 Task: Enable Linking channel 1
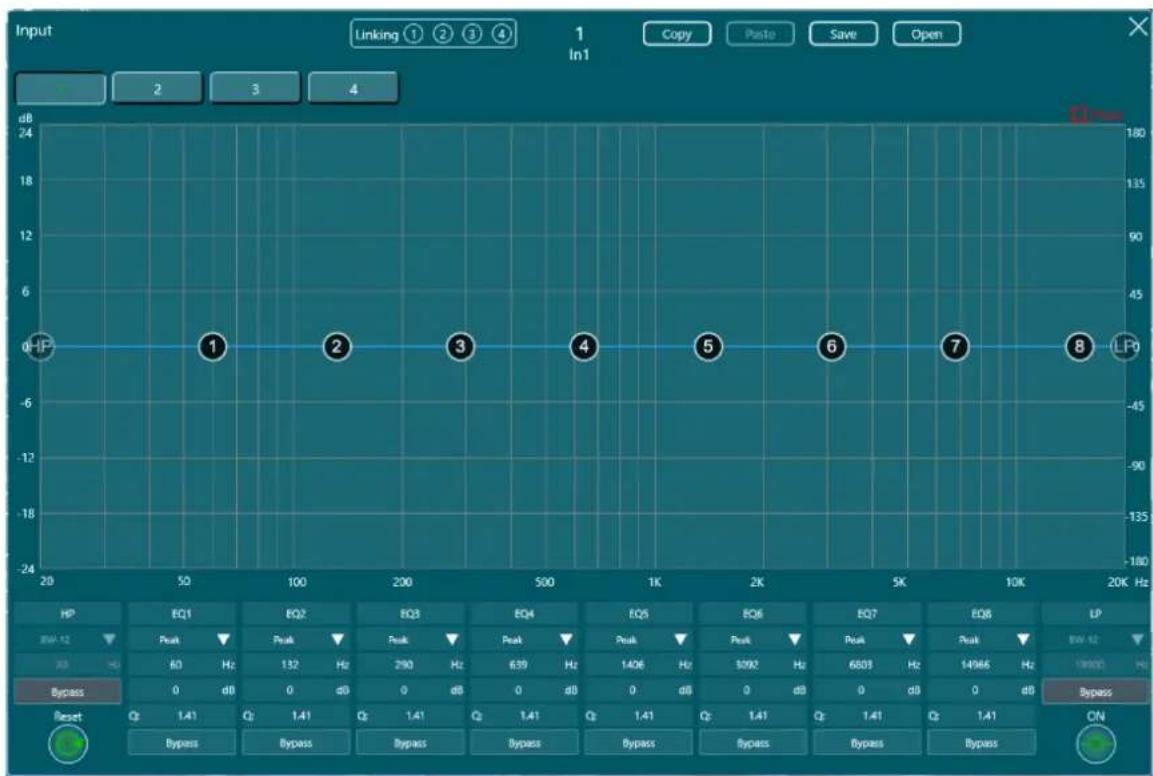[x=414, y=35]
